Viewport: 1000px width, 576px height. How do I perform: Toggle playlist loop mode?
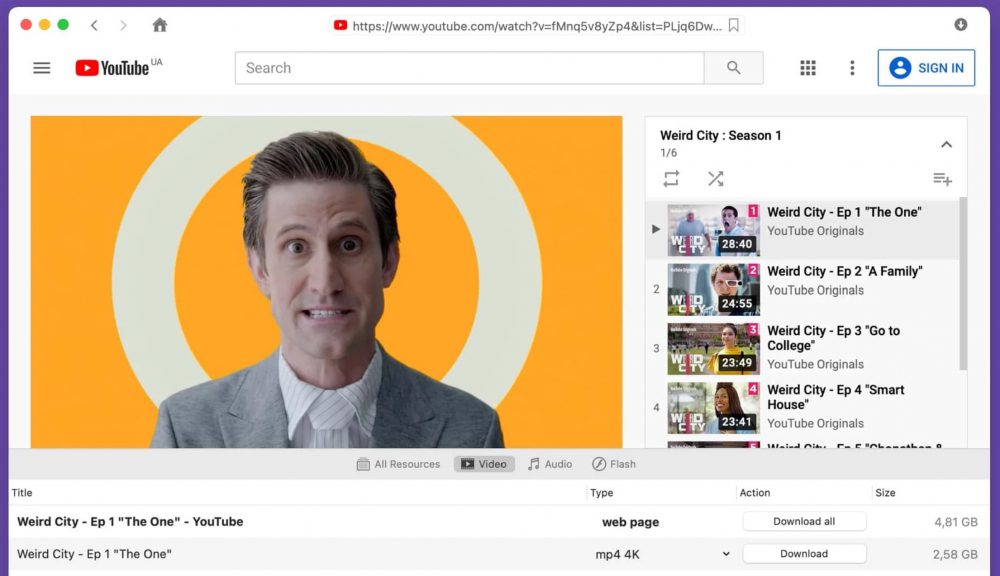click(671, 179)
